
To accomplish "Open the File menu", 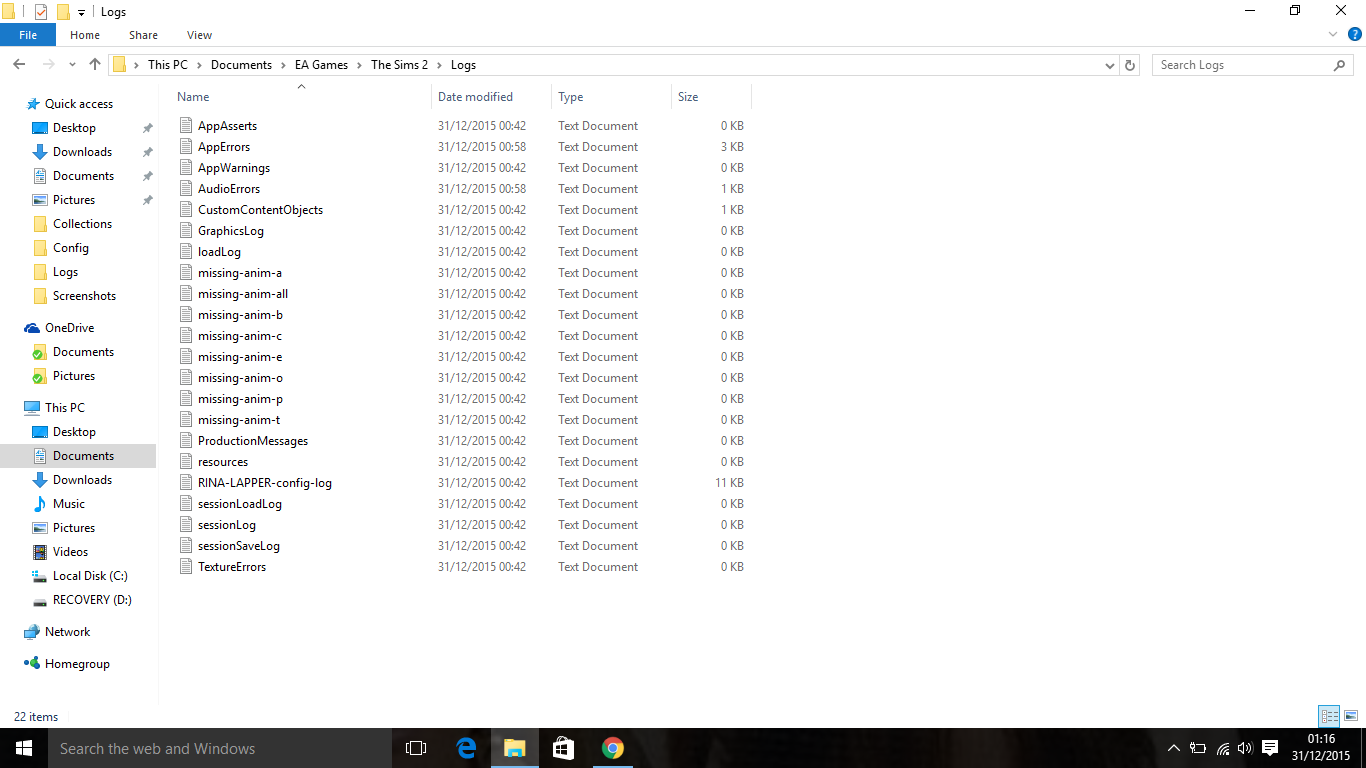I will pyautogui.click(x=28, y=35).
